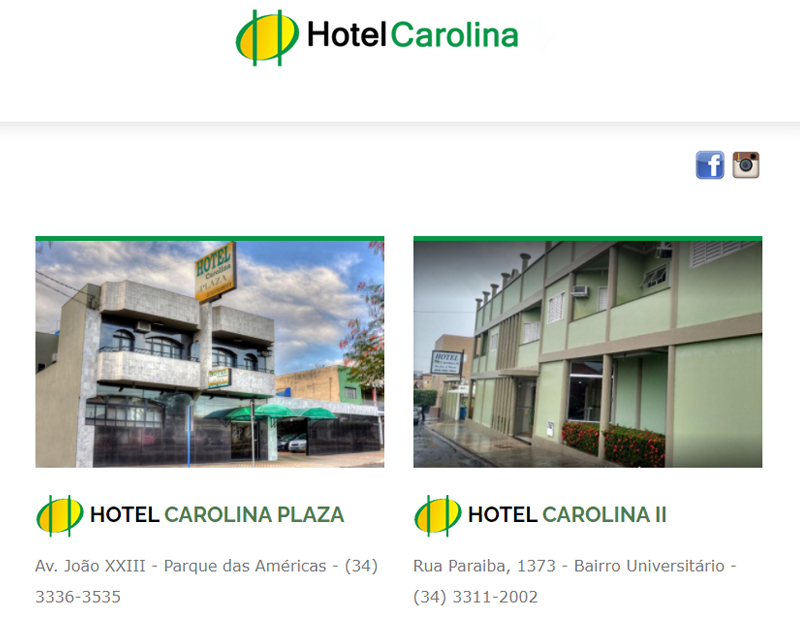Click the street sign in the Carolina II photo

click(447, 362)
